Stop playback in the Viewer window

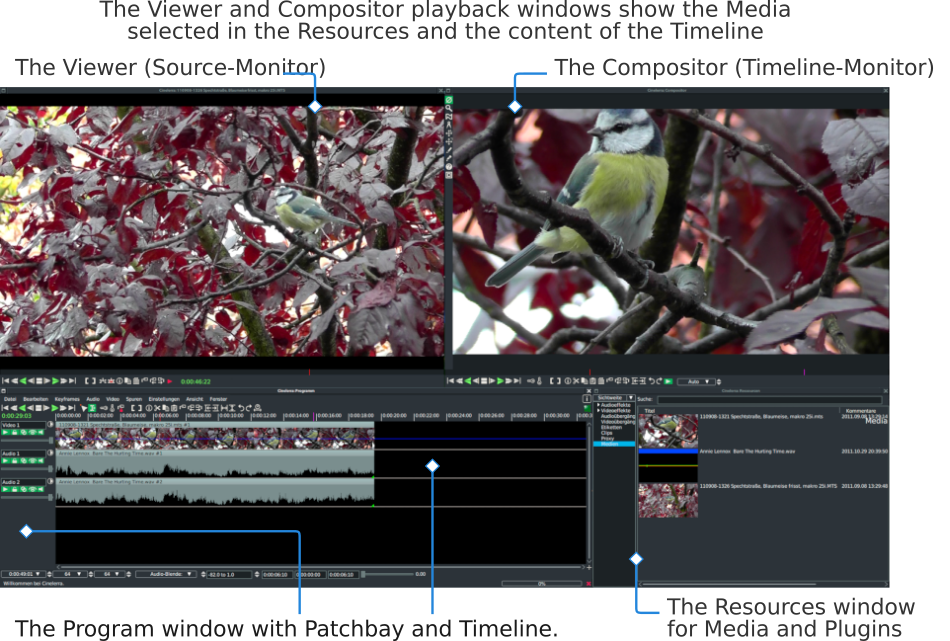click(x=38, y=381)
